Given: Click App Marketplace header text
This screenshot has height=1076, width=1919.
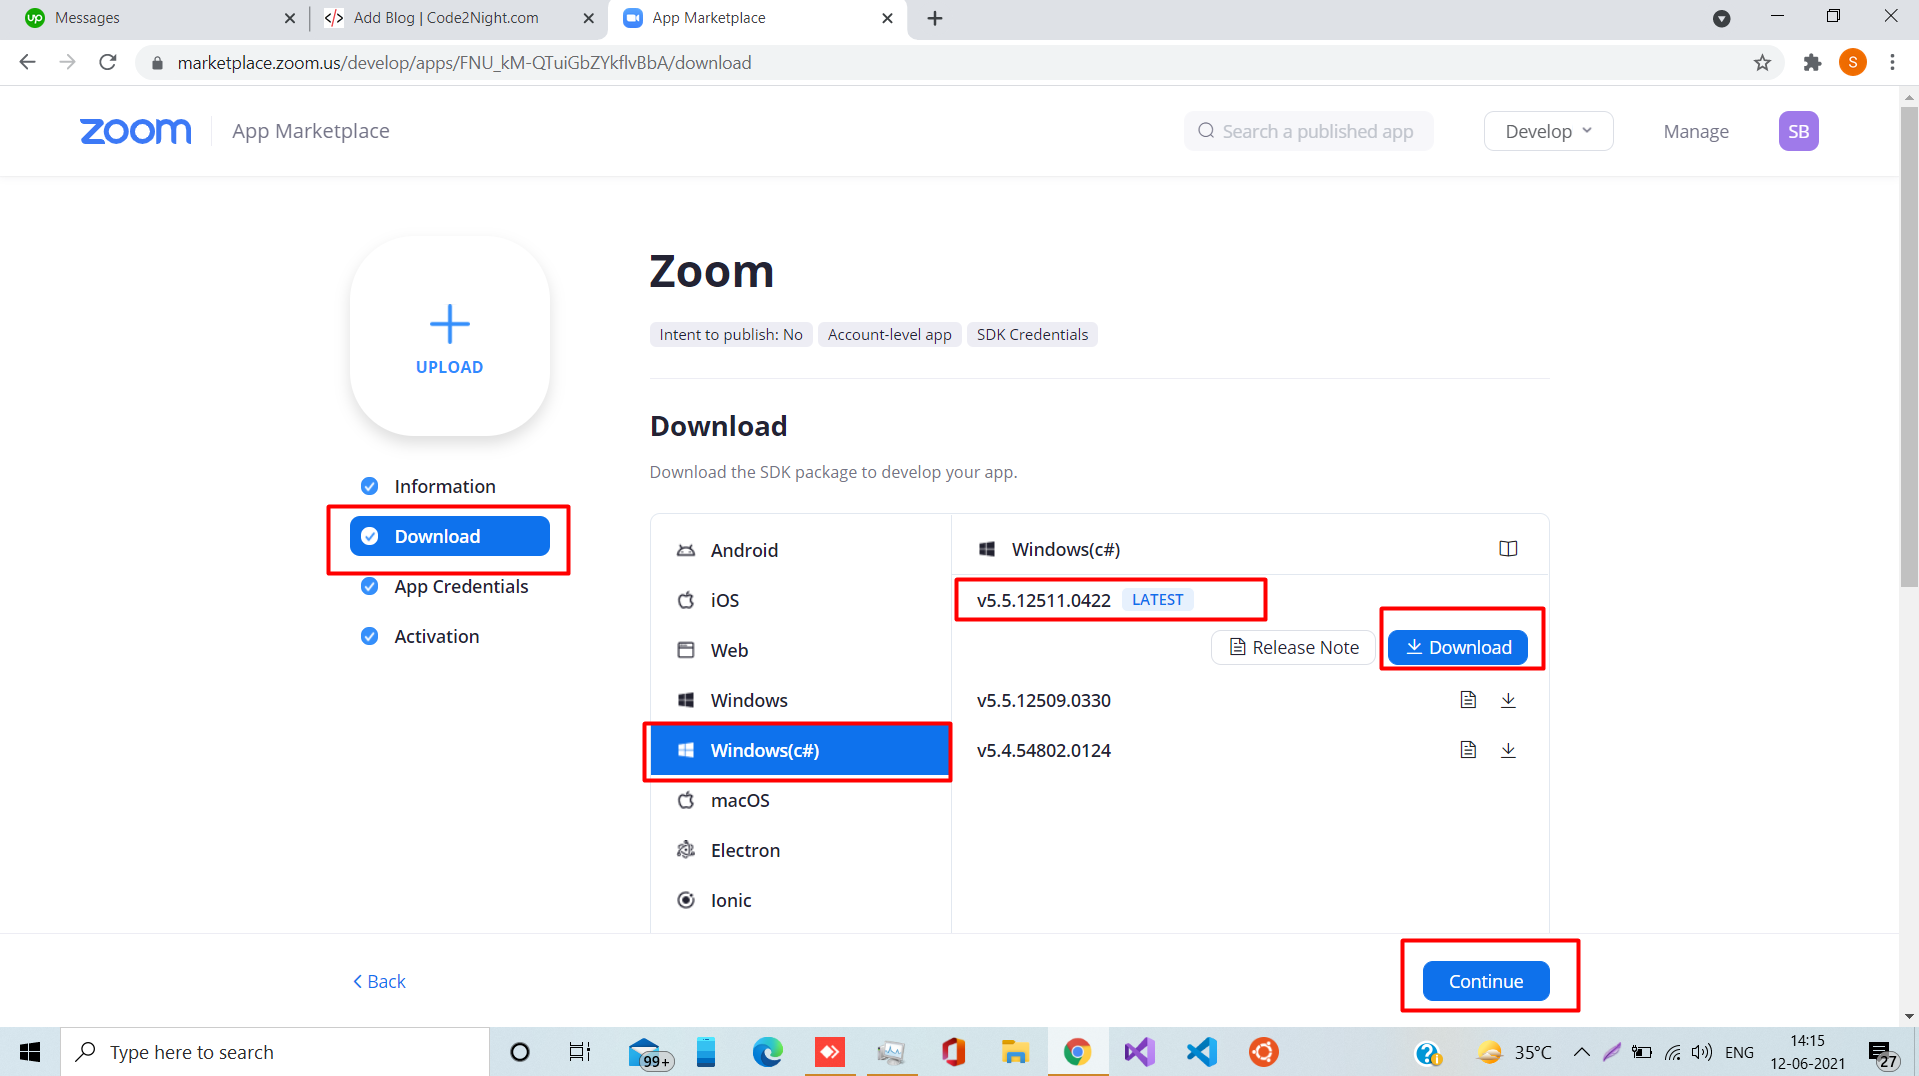Looking at the screenshot, I should 311,131.
